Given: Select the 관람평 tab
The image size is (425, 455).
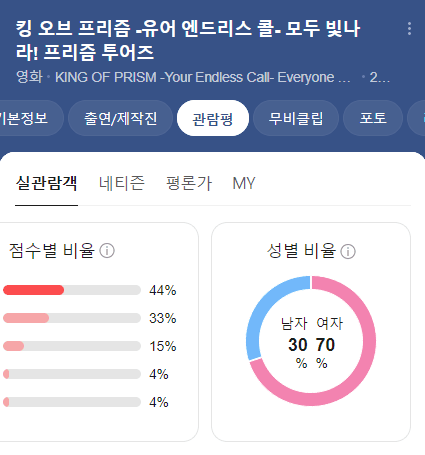Looking at the screenshot, I should coord(213,118).
